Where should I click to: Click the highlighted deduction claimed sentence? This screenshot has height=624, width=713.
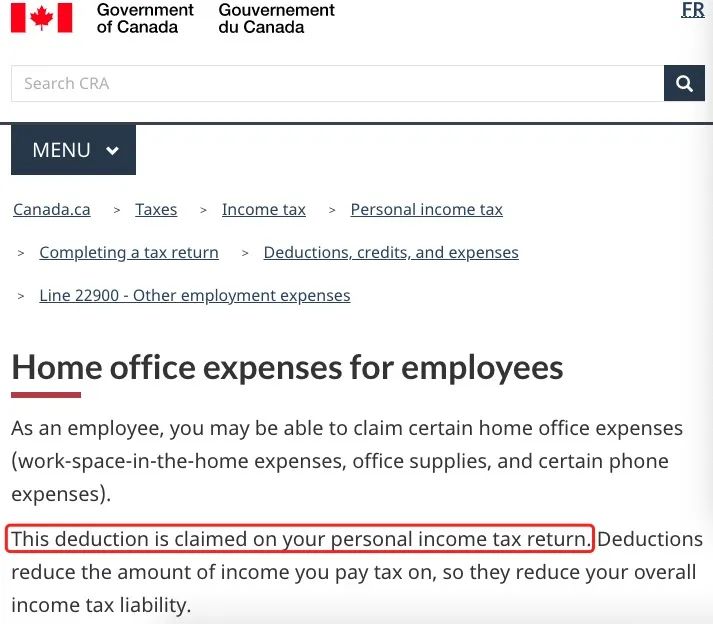click(x=300, y=539)
